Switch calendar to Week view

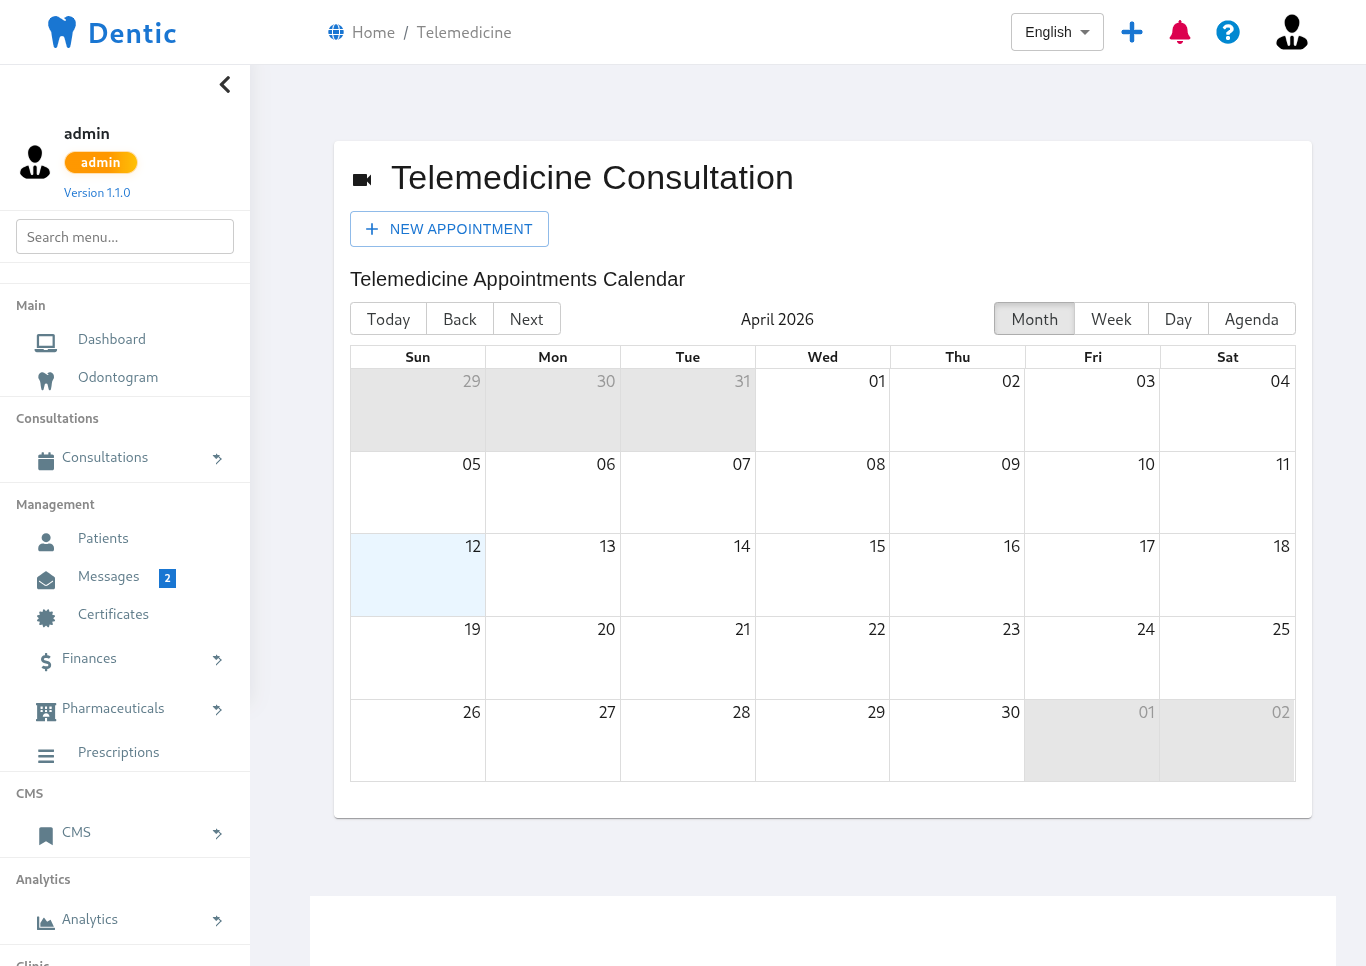point(1110,319)
